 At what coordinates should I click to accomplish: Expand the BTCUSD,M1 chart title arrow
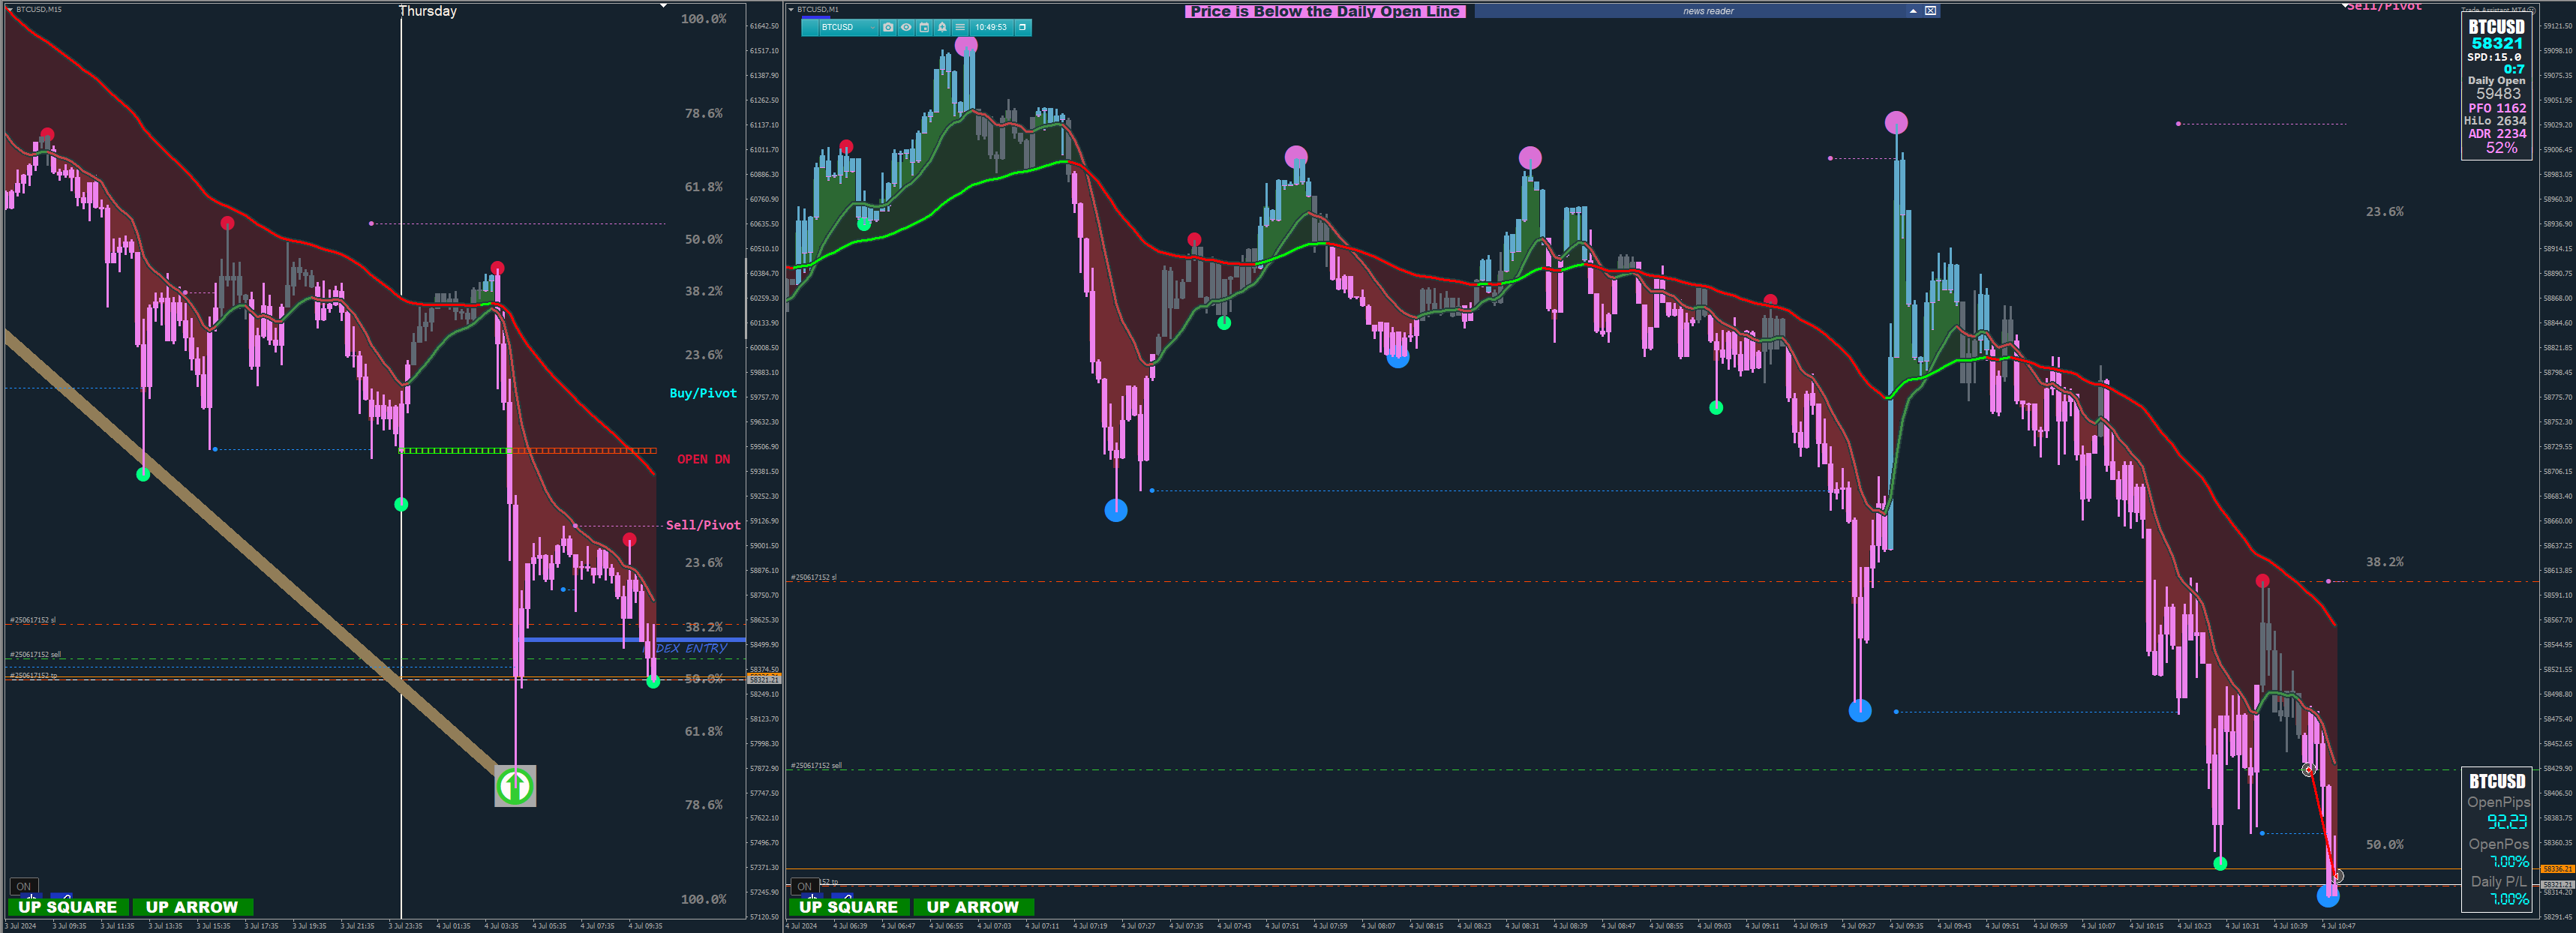pyautogui.click(x=791, y=9)
